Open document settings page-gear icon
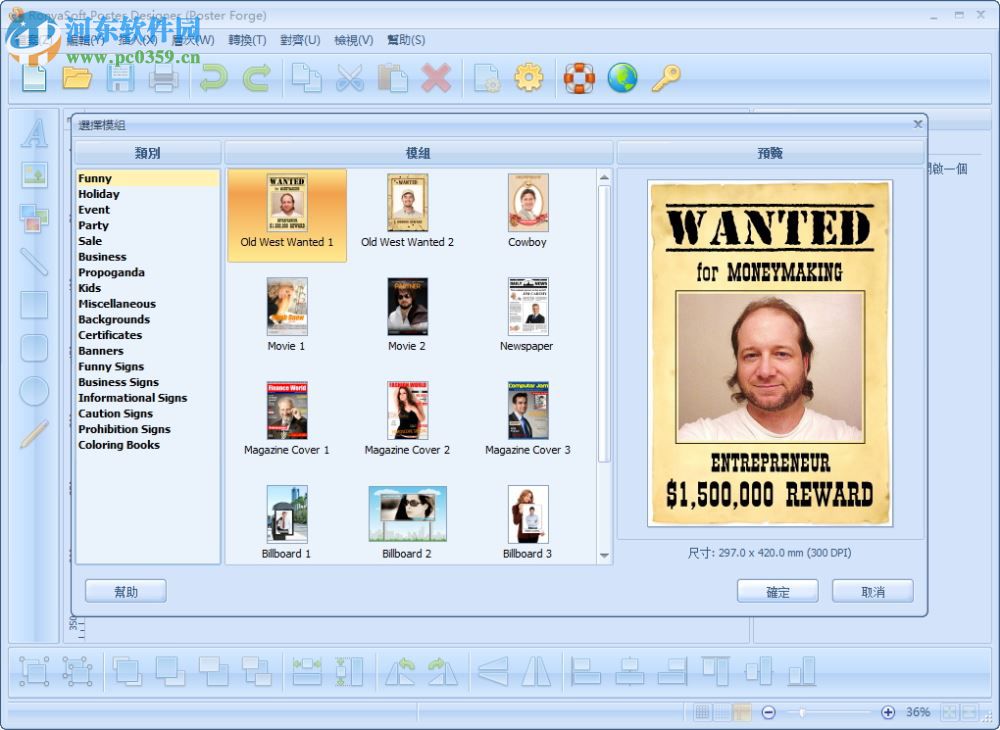Screen dimensions: 1000x730 point(487,78)
